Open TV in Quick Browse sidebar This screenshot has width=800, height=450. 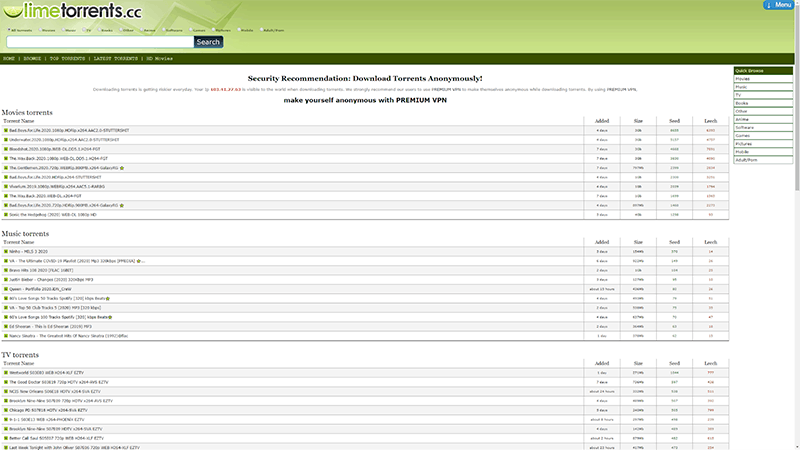[x=763, y=95]
